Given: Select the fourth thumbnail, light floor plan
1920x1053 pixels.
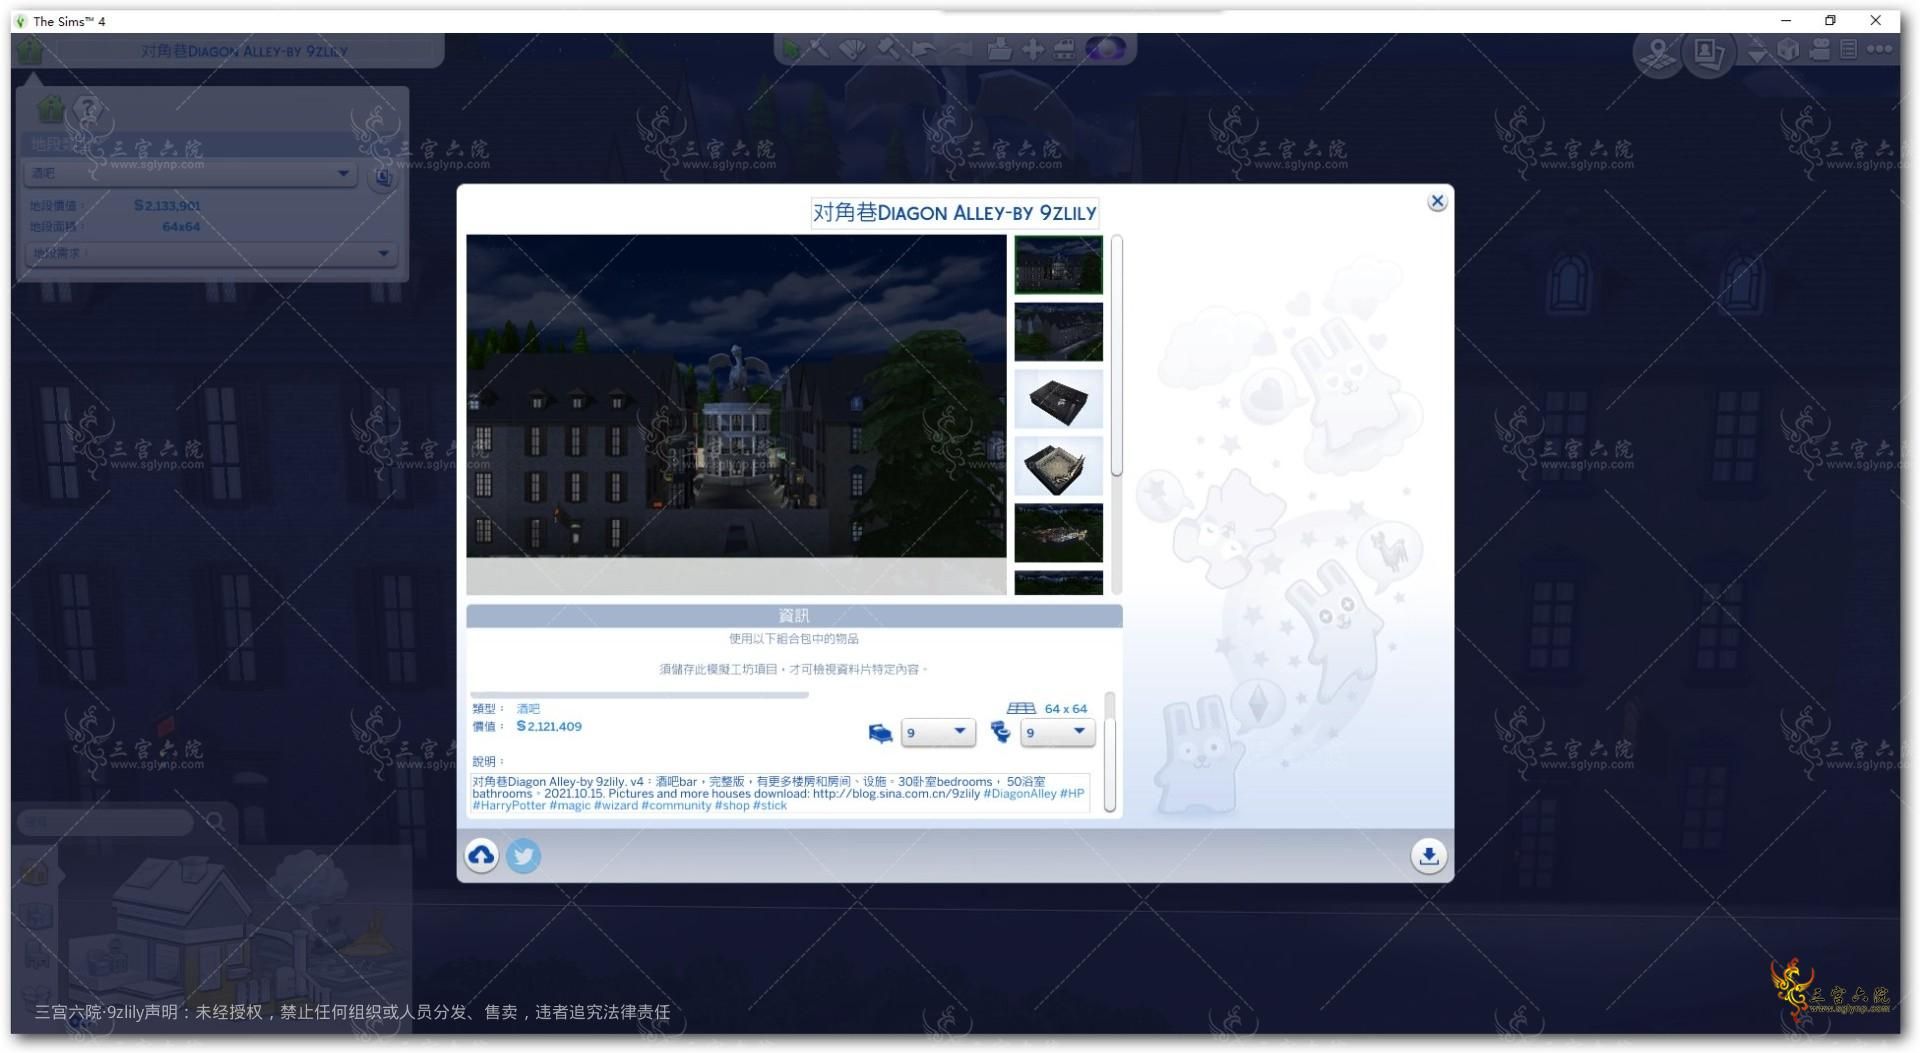Looking at the screenshot, I should point(1058,465).
